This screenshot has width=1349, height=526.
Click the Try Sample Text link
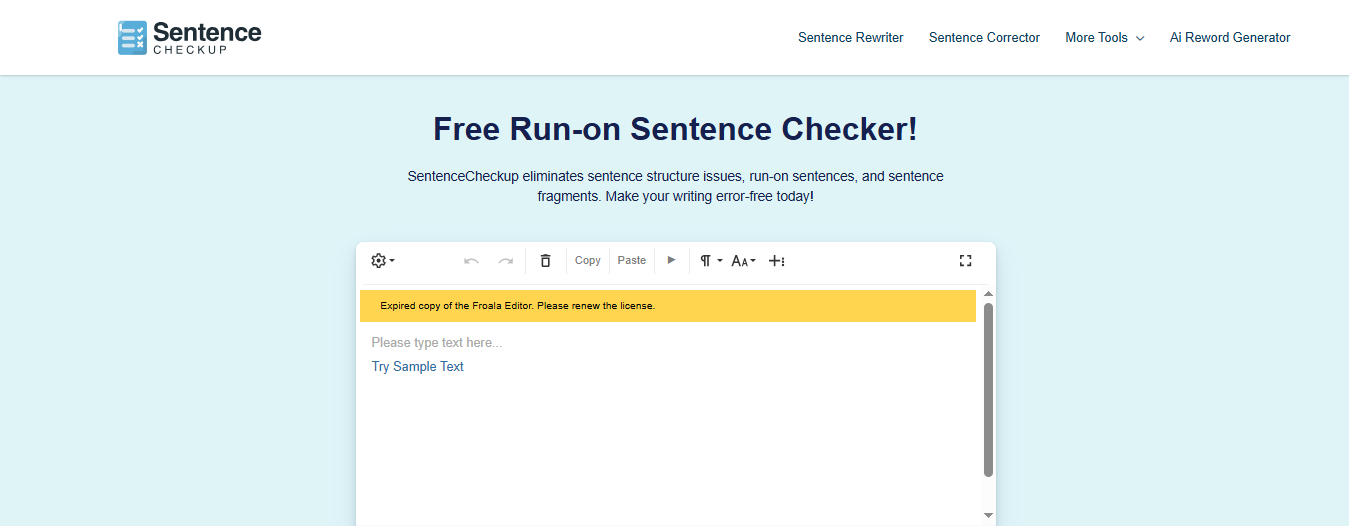click(418, 367)
